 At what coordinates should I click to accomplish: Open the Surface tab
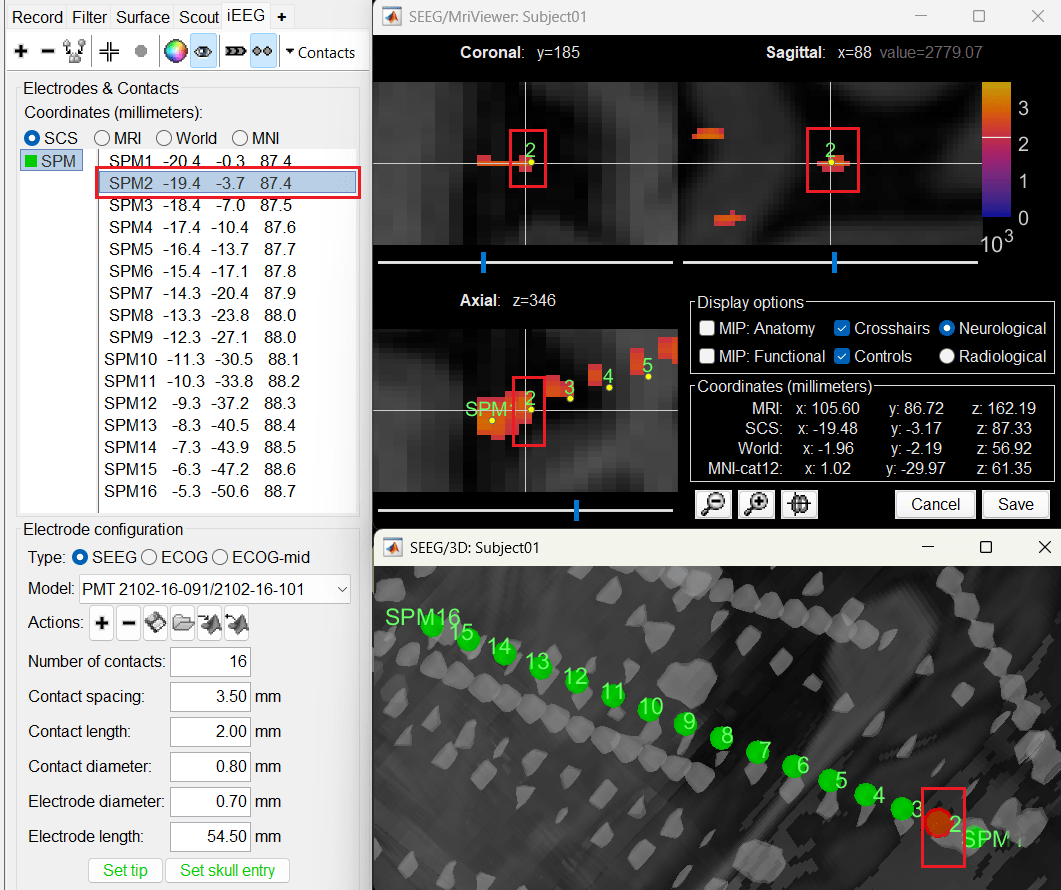142,17
